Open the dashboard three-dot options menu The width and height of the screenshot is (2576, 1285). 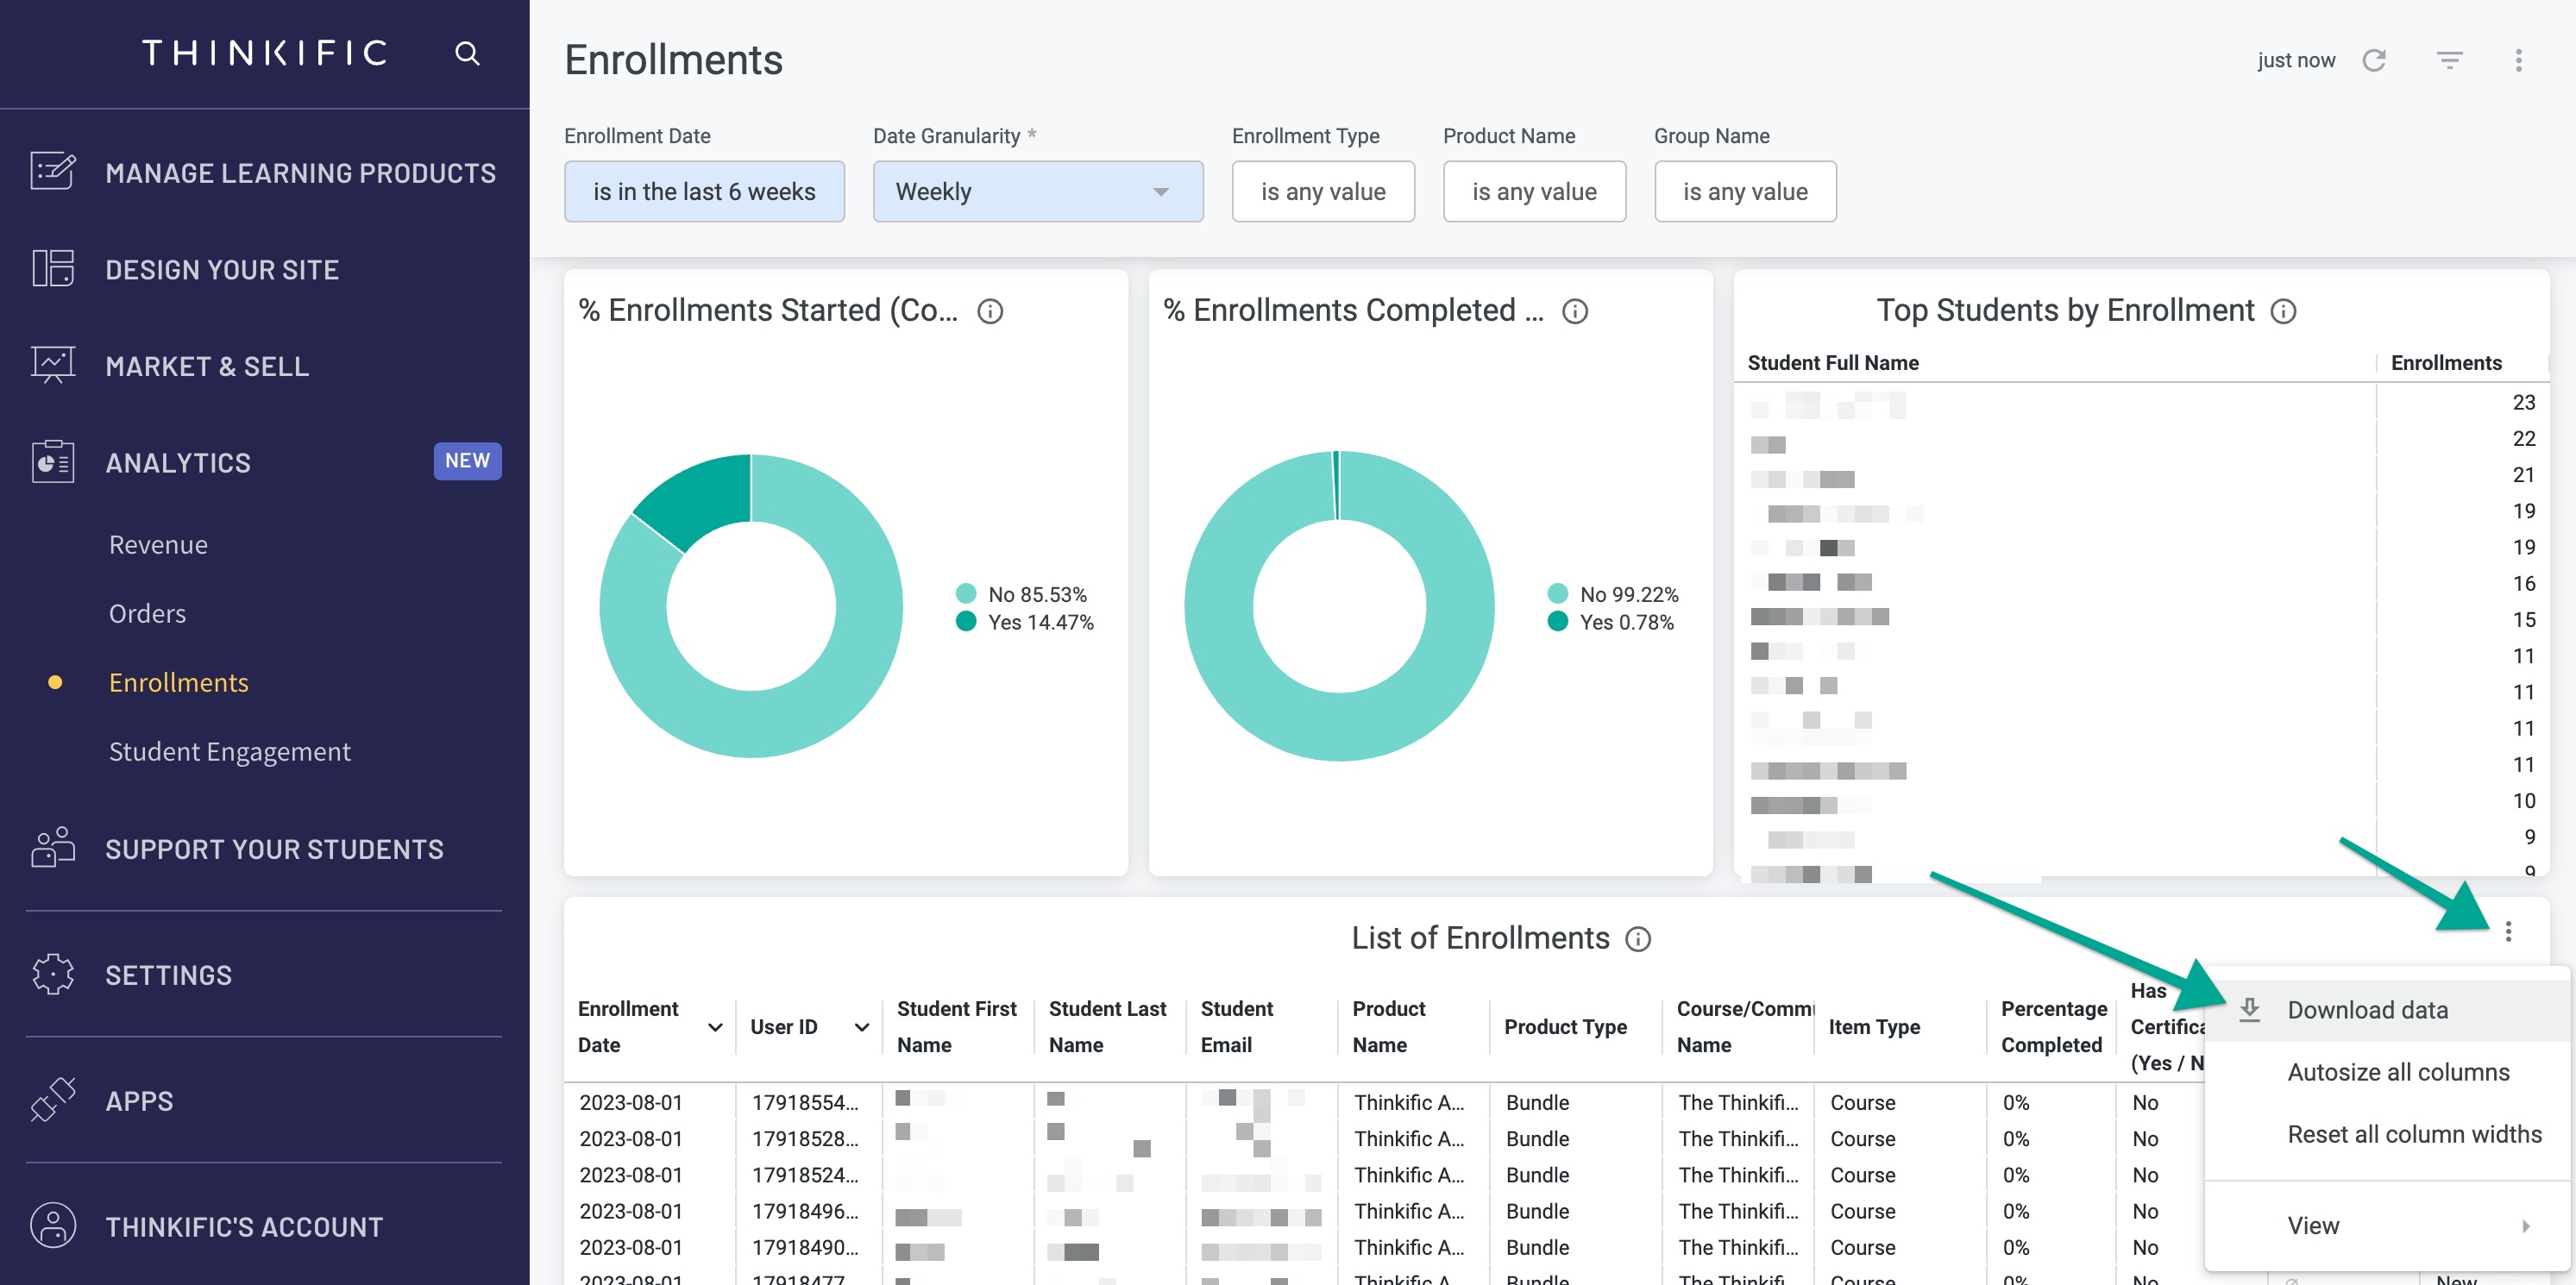(2520, 60)
